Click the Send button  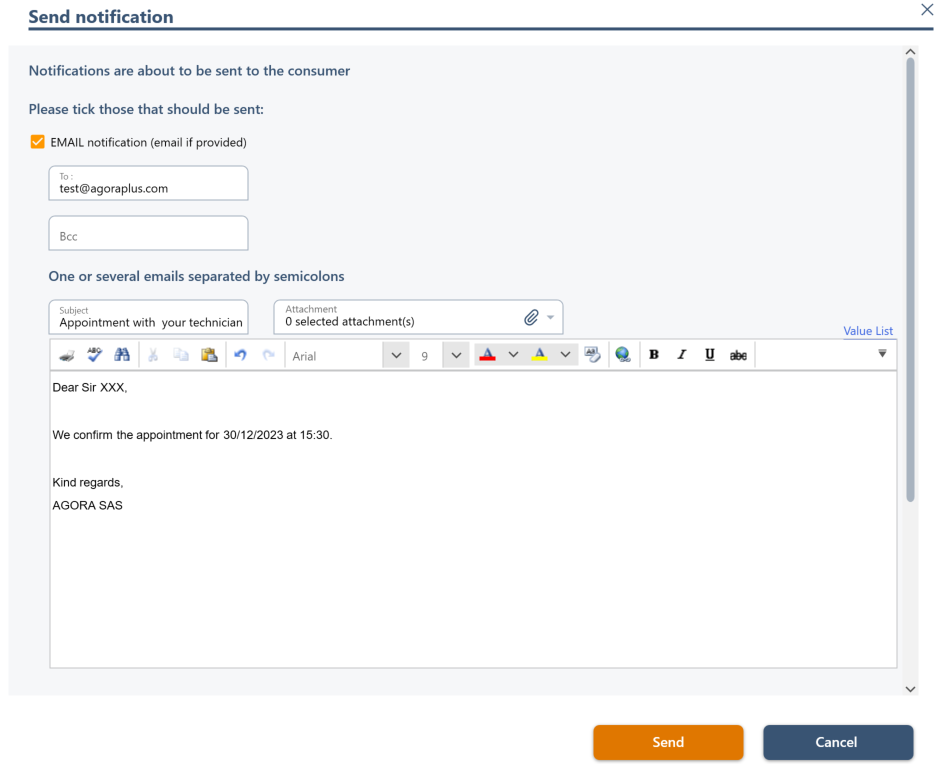click(668, 742)
